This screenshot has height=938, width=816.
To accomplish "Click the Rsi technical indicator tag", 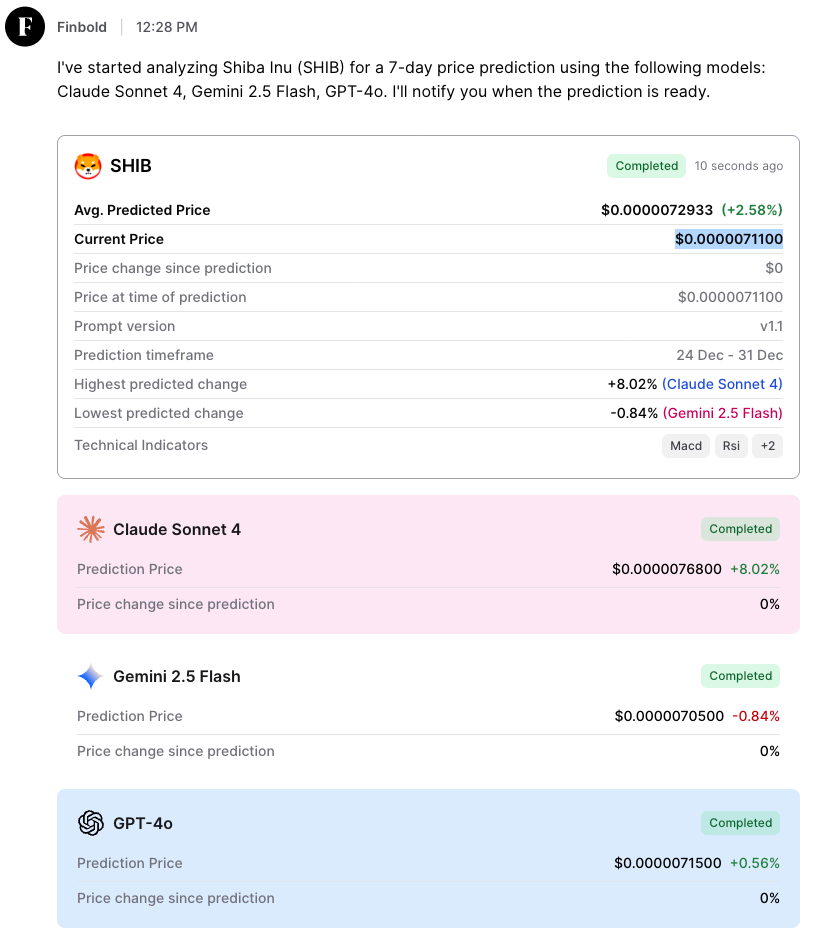I will [731, 446].
